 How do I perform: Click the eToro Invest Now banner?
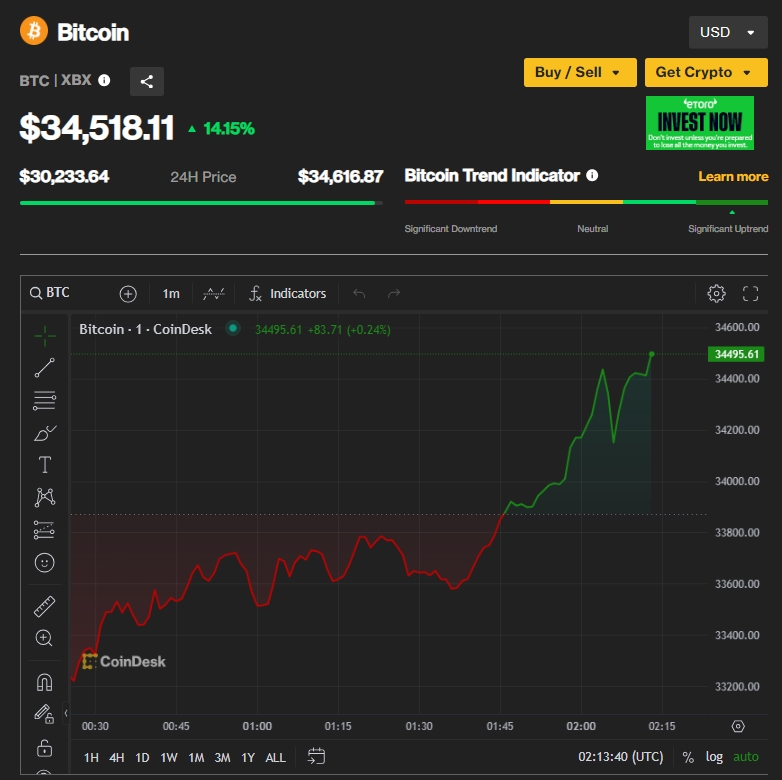[x=700, y=123]
